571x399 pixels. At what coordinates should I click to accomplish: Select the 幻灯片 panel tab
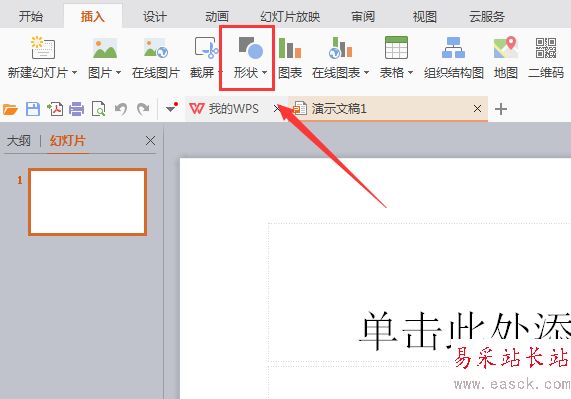coord(68,141)
